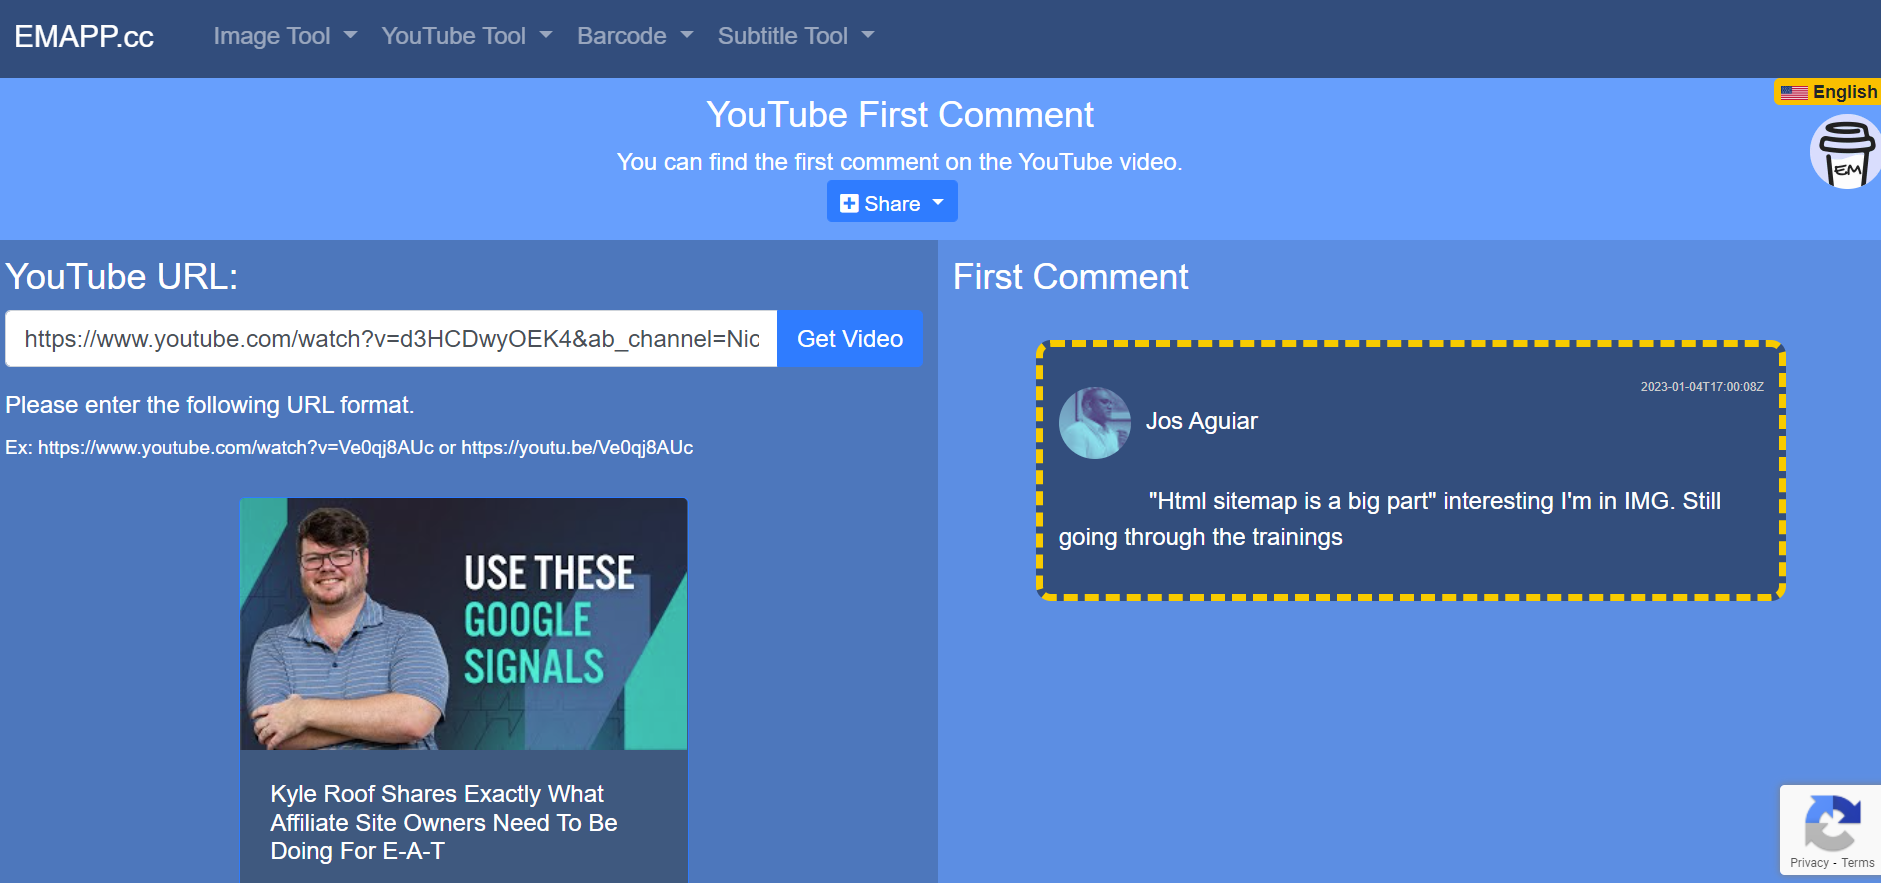Click the plus icon on Share button
The image size is (1881, 883).
pos(849,204)
